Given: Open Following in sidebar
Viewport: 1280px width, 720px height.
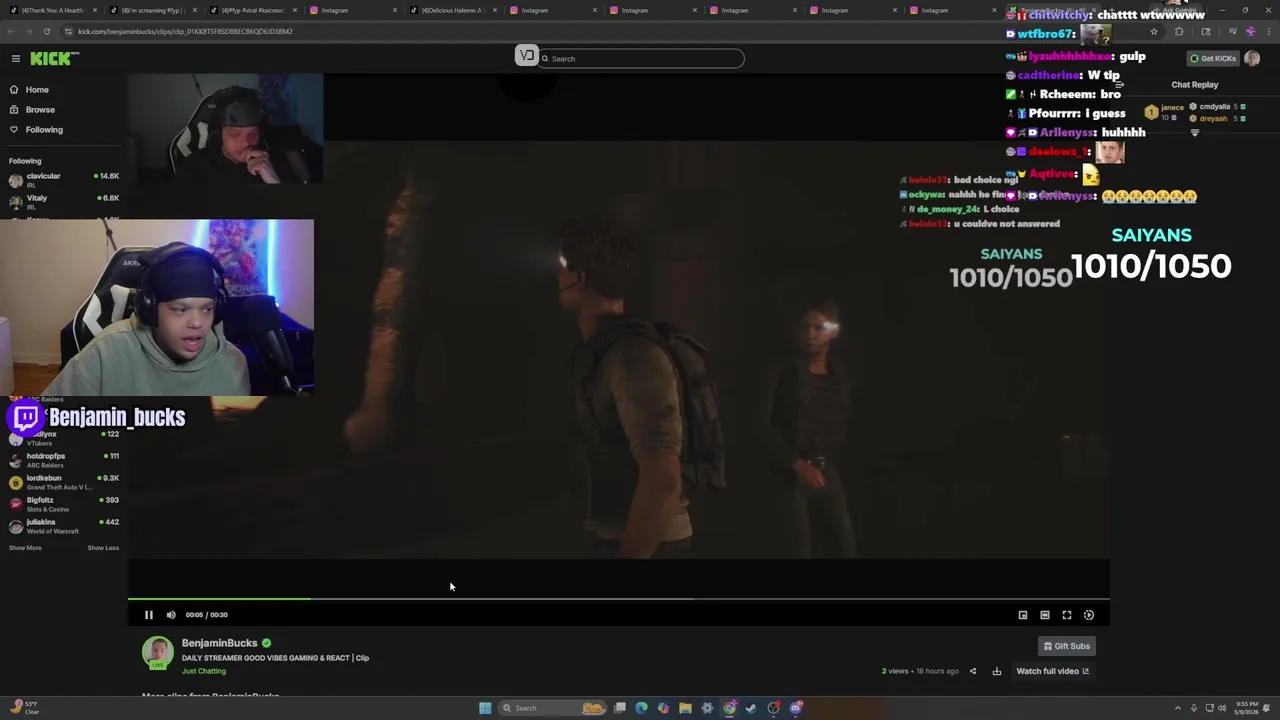Looking at the screenshot, I should [44, 130].
